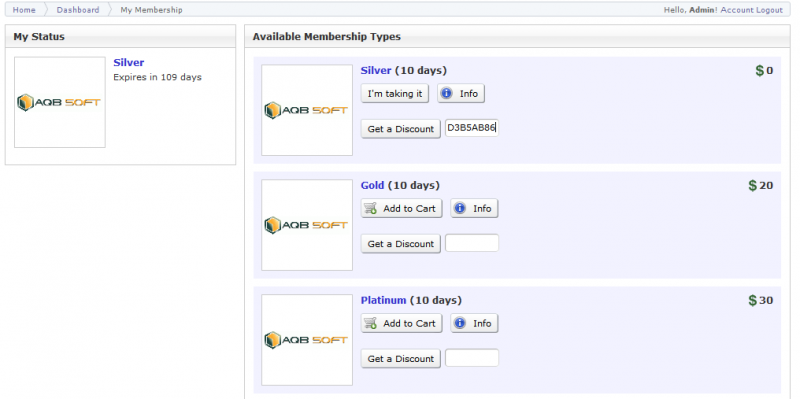Go to Home in the breadcrumb
The width and height of the screenshot is (800, 399).
pos(24,10)
